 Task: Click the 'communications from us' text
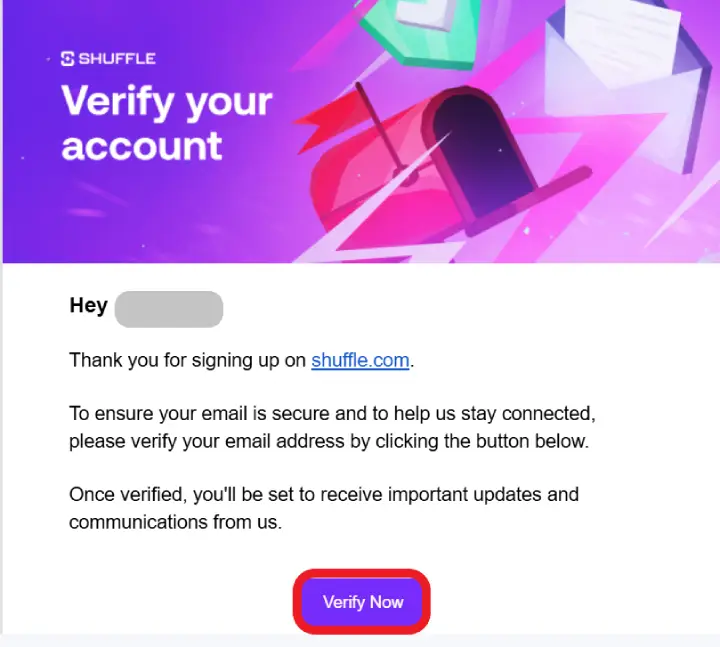coord(175,522)
